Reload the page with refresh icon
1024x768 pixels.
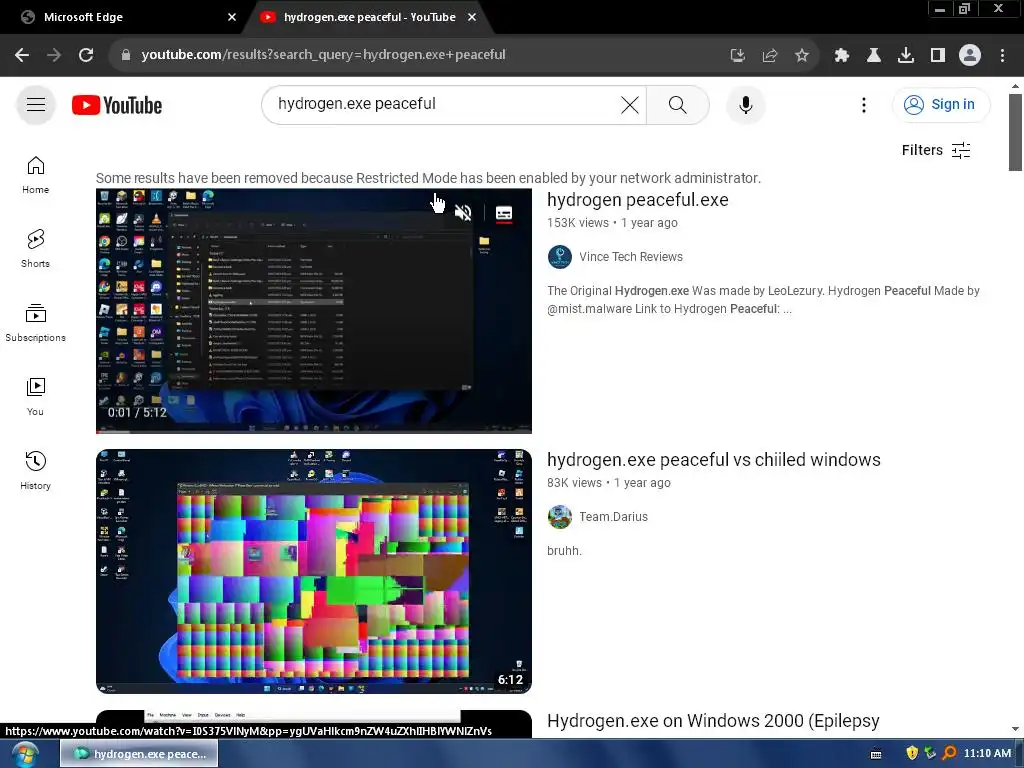[86, 56]
